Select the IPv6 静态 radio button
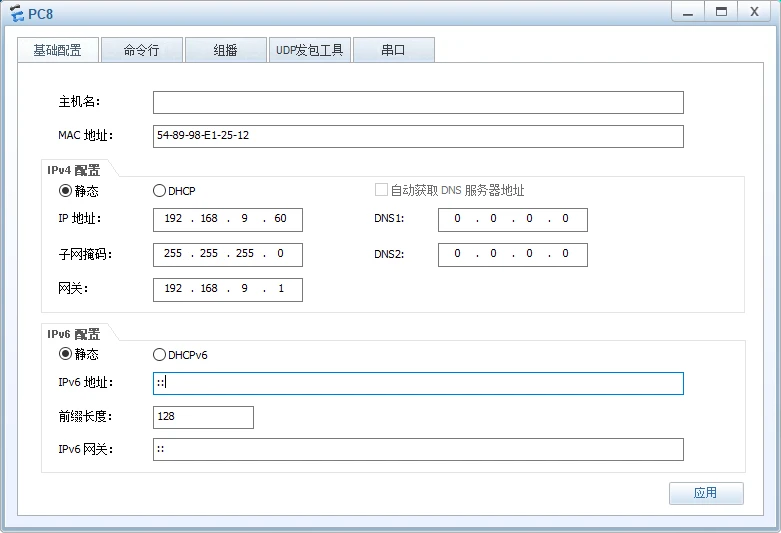 66,354
